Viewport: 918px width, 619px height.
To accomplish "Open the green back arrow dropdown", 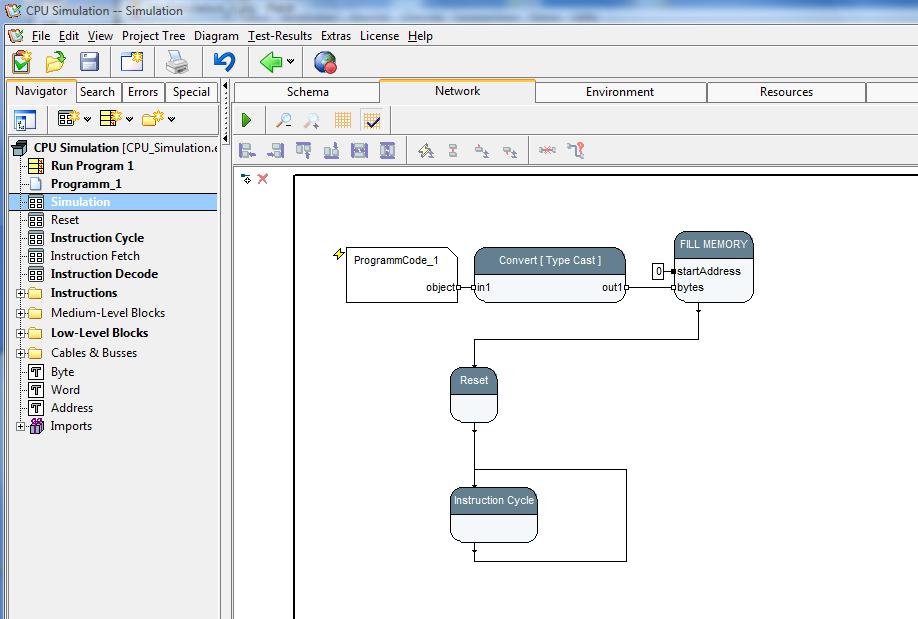I will pyautogui.click(x=291, y=62).
